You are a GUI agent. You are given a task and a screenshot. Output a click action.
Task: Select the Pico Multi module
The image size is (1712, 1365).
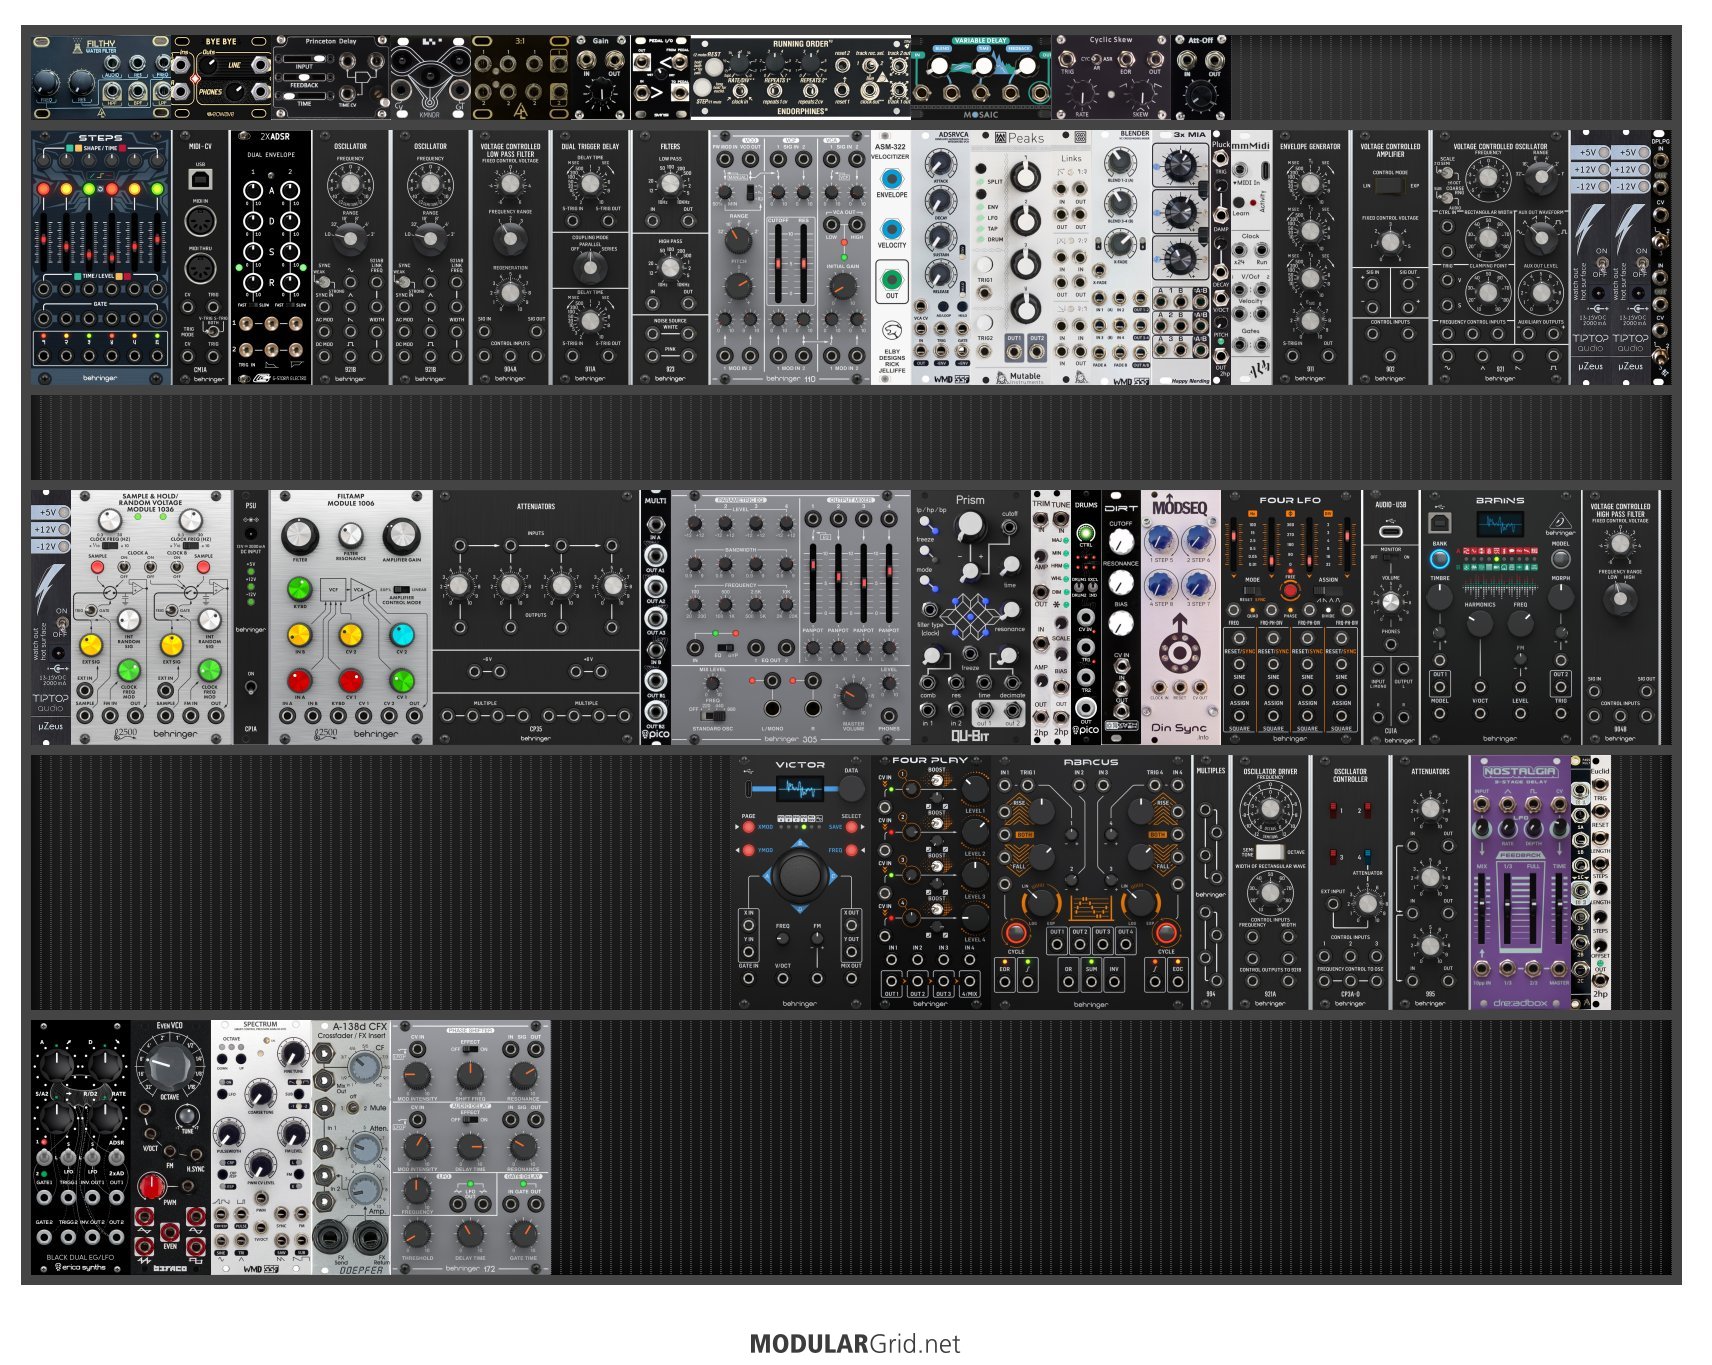[655, 617]
